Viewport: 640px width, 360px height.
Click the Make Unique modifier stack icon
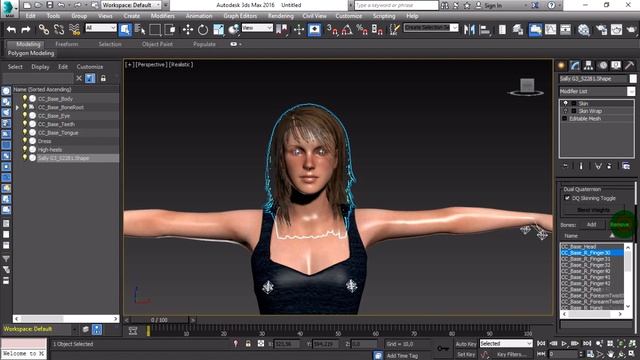[x=598, y=166]
